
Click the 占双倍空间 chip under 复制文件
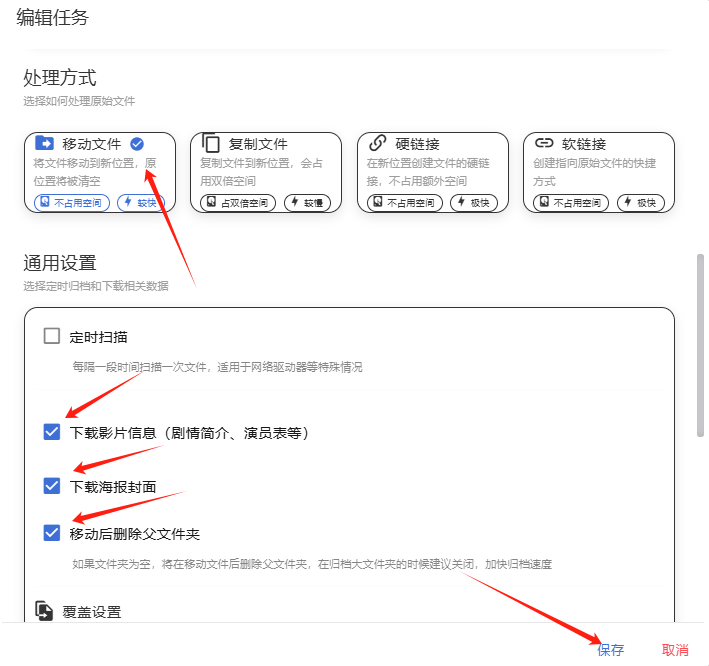pyautogui.click(x=238, y=203)
